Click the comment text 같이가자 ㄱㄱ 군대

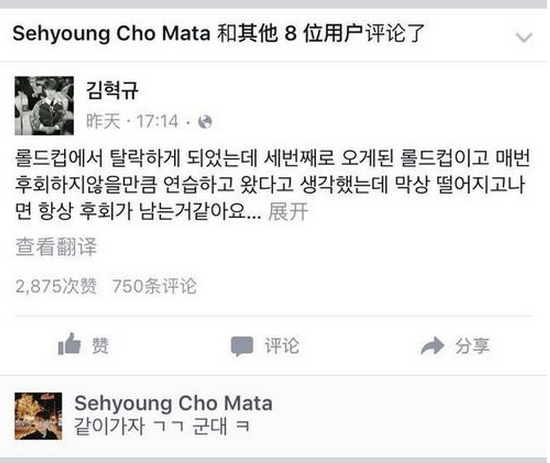[x=162, y=427]
